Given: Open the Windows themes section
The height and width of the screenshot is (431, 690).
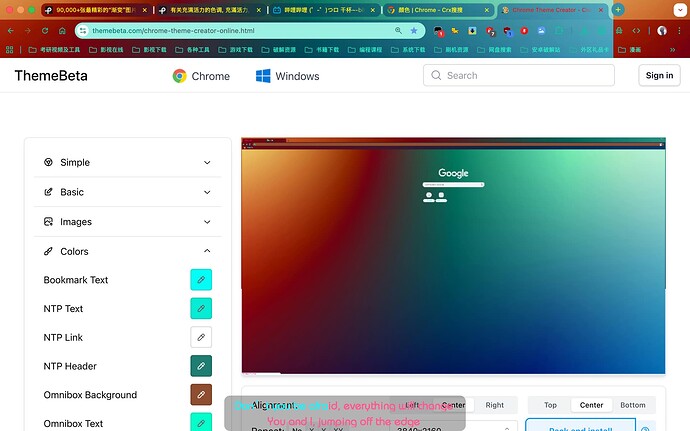Looking at the screenshot, I should pyautogui.click(x=287, y=76).
